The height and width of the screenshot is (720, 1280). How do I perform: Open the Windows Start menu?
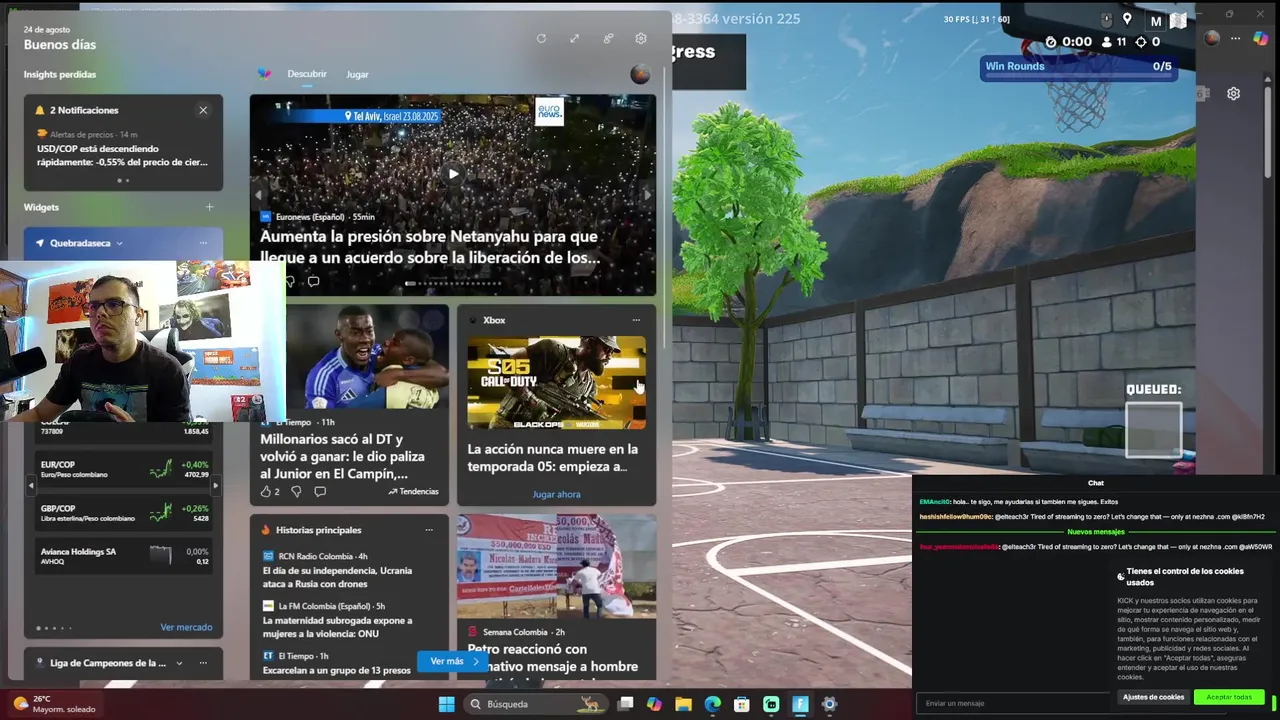point(446,704)
